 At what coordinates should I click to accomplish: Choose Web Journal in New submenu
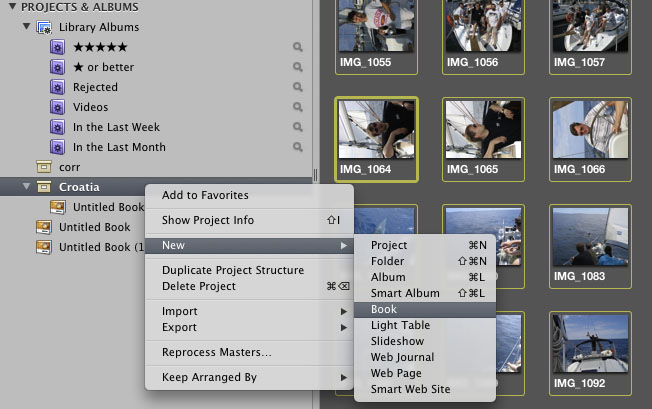[425, 357]
